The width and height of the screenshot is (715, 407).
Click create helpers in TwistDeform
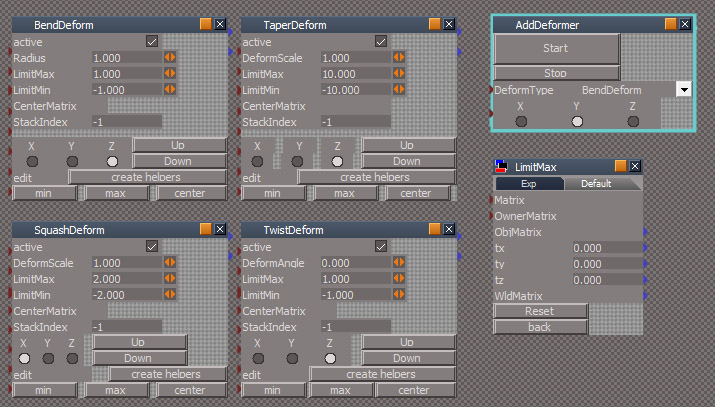coord(382,374)
